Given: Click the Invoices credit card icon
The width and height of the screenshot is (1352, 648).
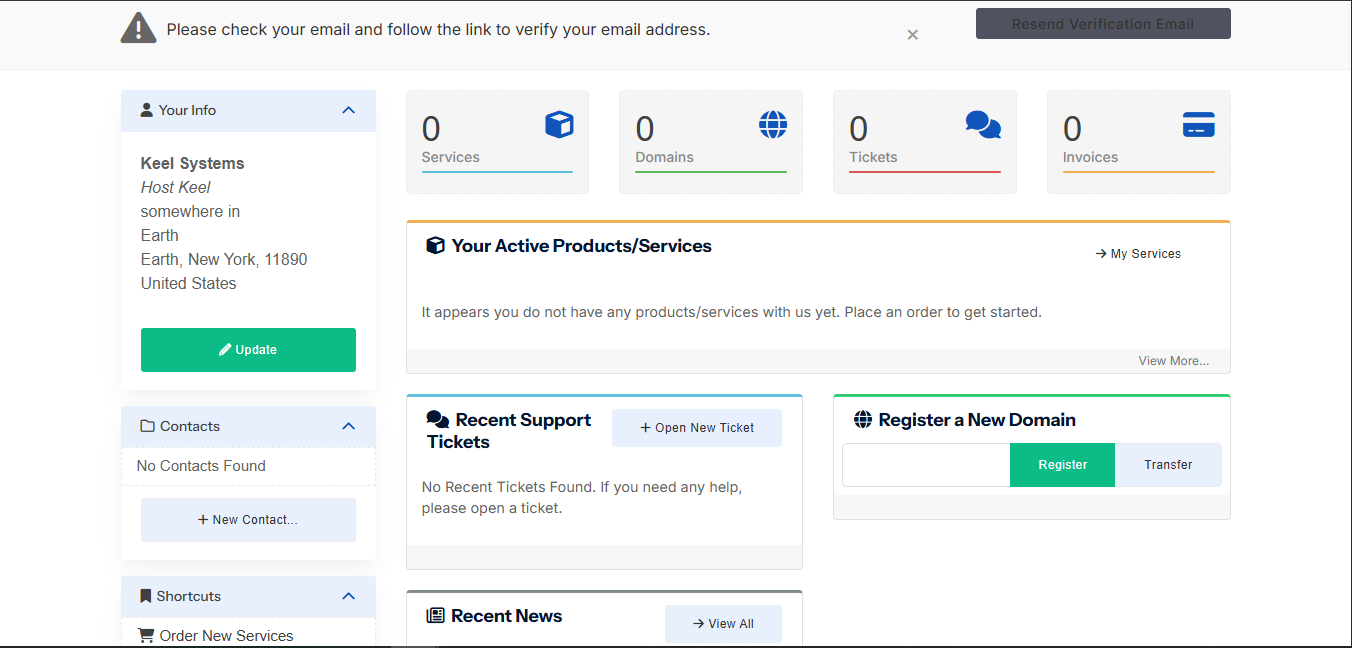Looking at the screenshot, I should [x=1199, y=124].
